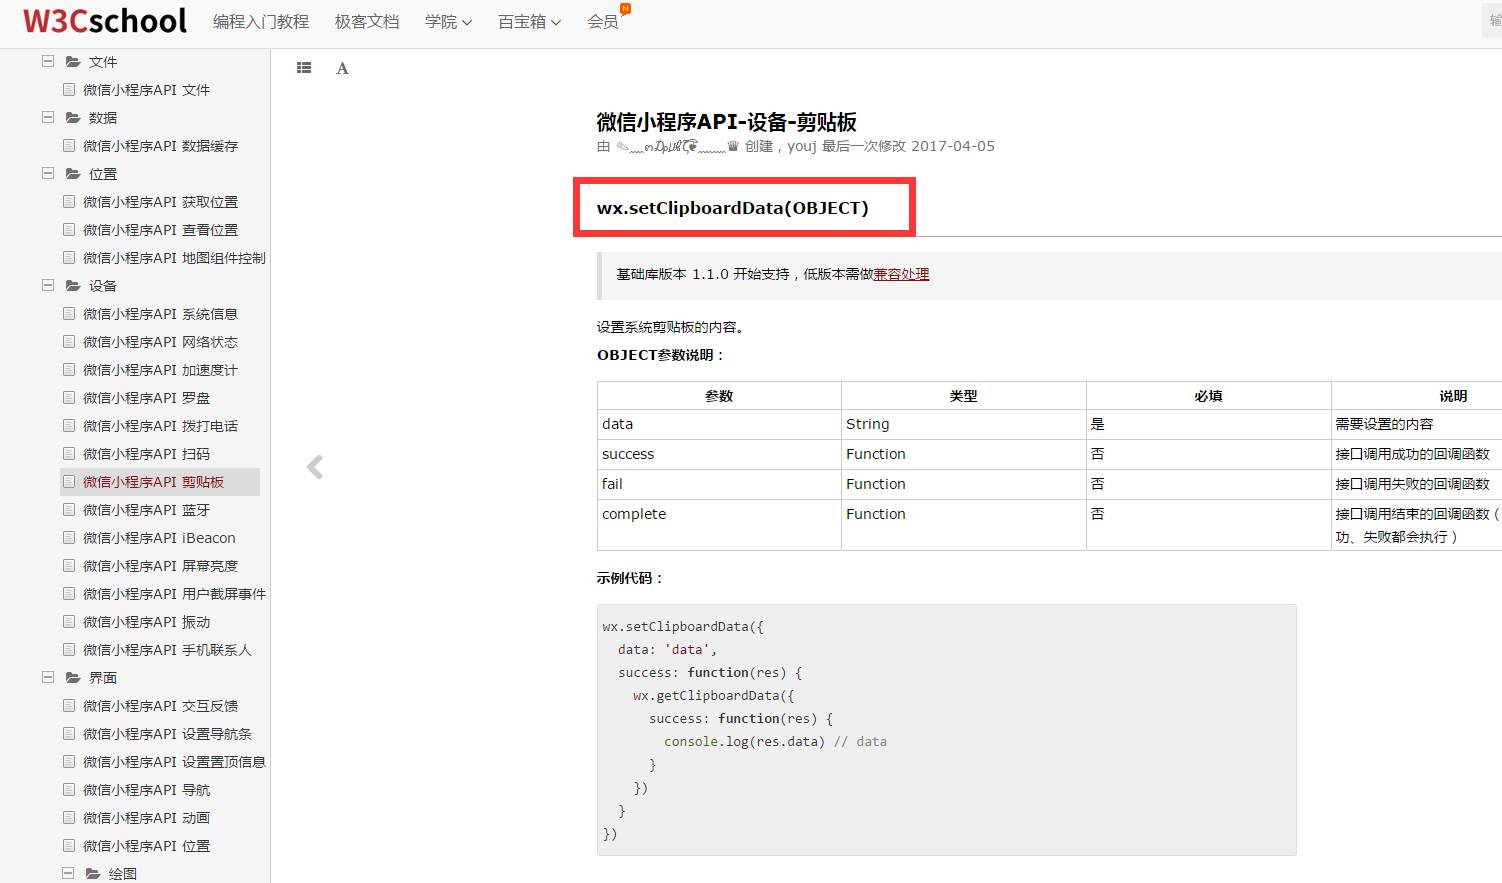Click the 'String' type cell
Viewport: 1502px width, 883px height.
point(963,424)
